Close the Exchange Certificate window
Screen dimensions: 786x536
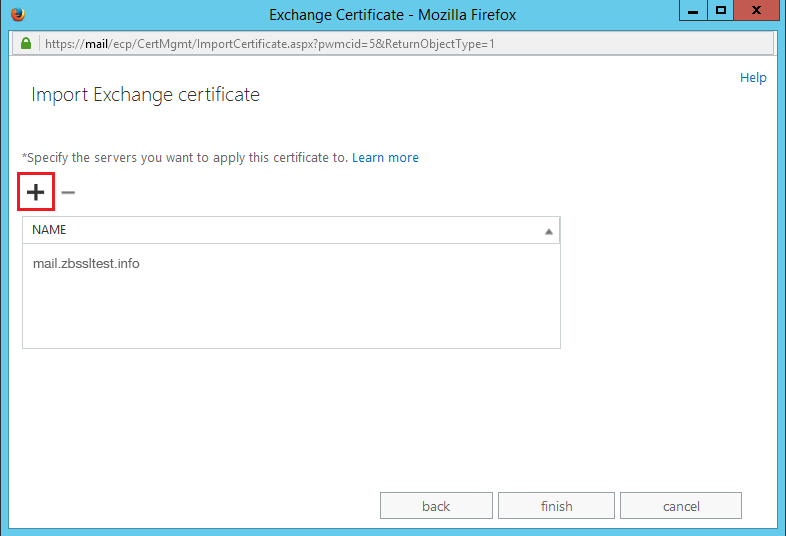(x=757, y=11)
